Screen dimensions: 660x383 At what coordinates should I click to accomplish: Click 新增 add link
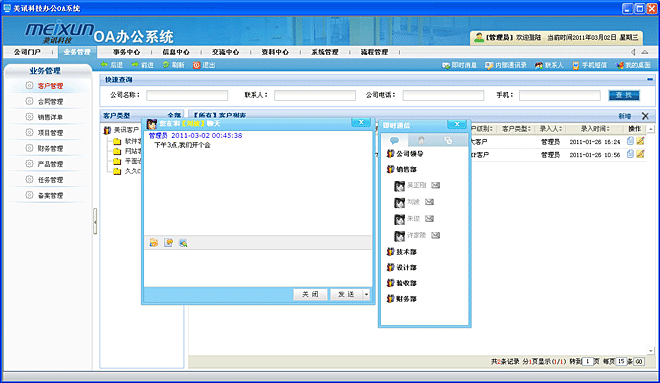[625, 116]
